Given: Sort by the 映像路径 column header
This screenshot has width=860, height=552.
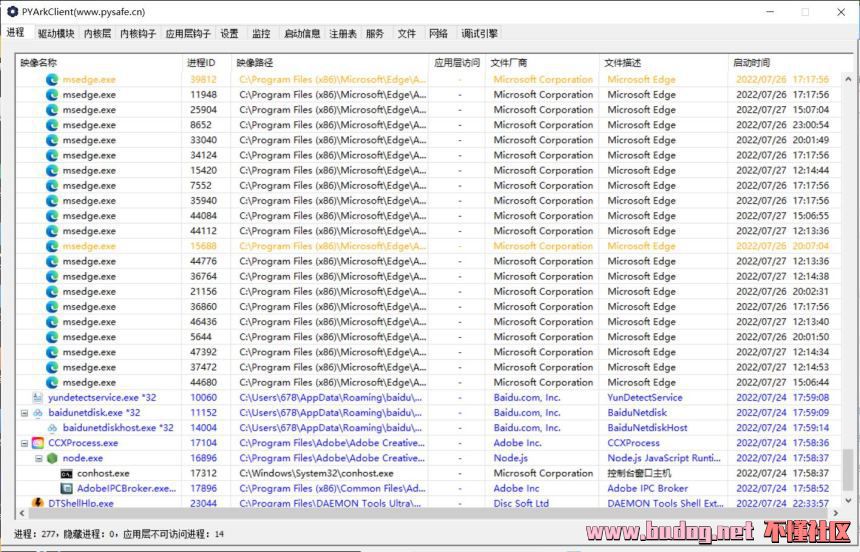Looking at the screenshot, I should point(330,63).
